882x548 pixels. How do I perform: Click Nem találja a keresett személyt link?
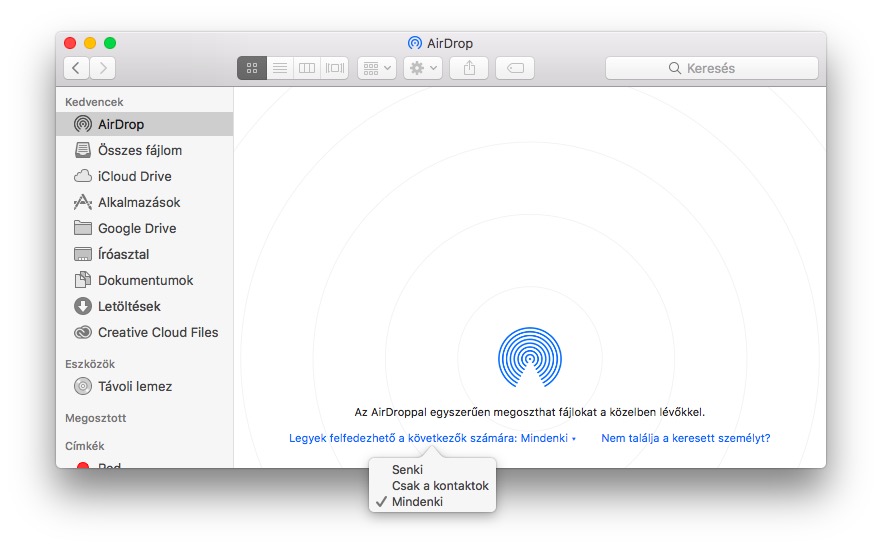685,438
